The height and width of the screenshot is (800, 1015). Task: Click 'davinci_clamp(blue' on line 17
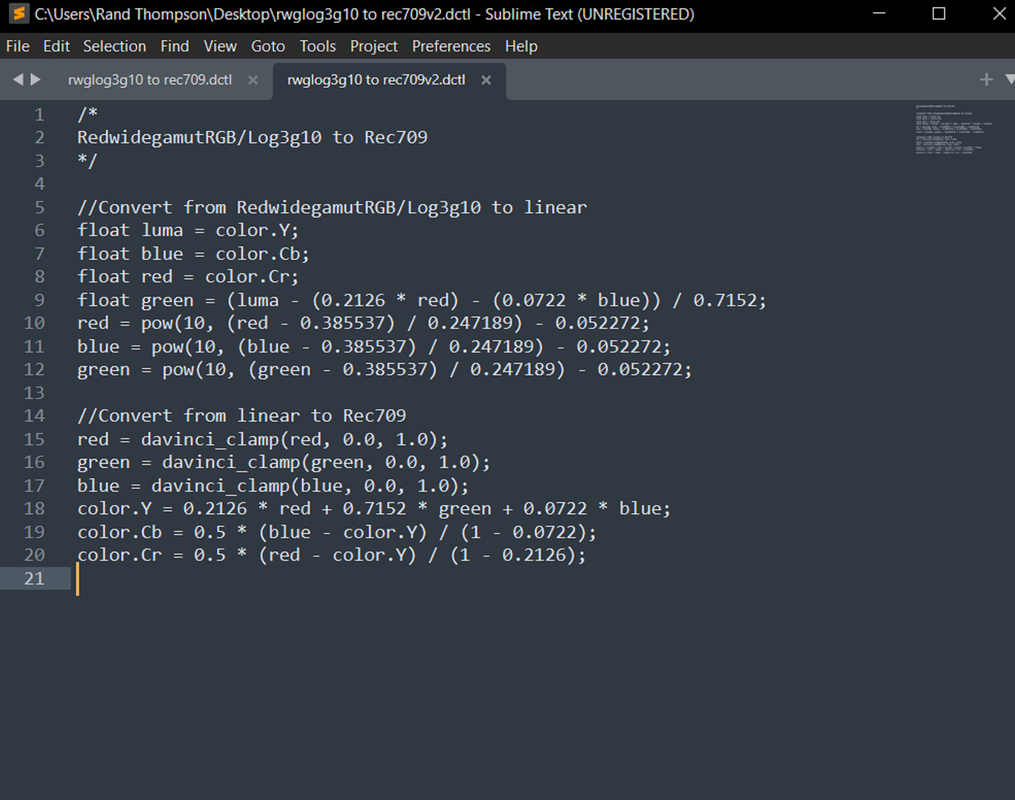(x=247, y=485)
